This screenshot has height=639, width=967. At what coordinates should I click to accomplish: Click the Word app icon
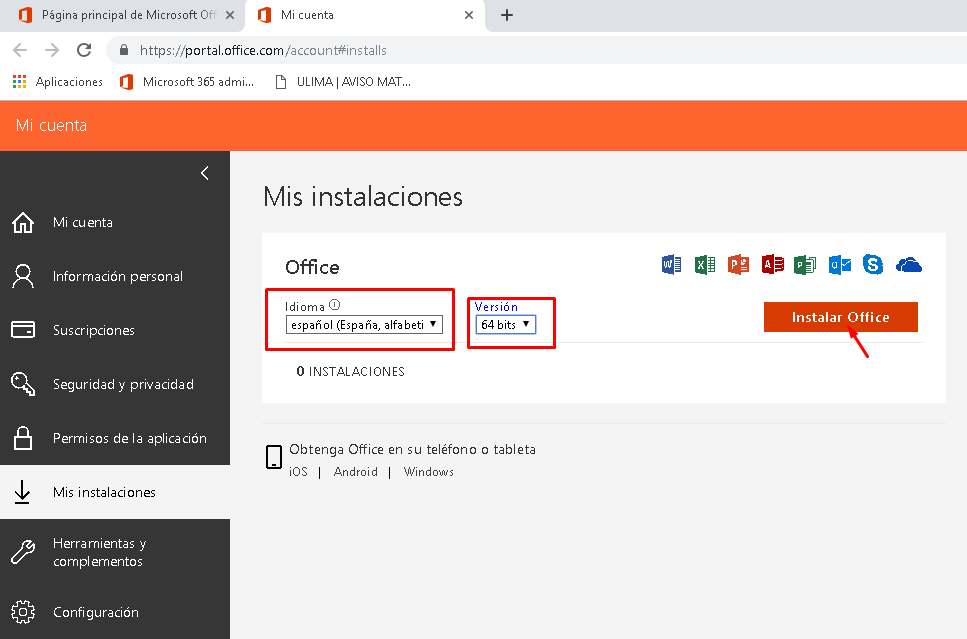point(672,265)
